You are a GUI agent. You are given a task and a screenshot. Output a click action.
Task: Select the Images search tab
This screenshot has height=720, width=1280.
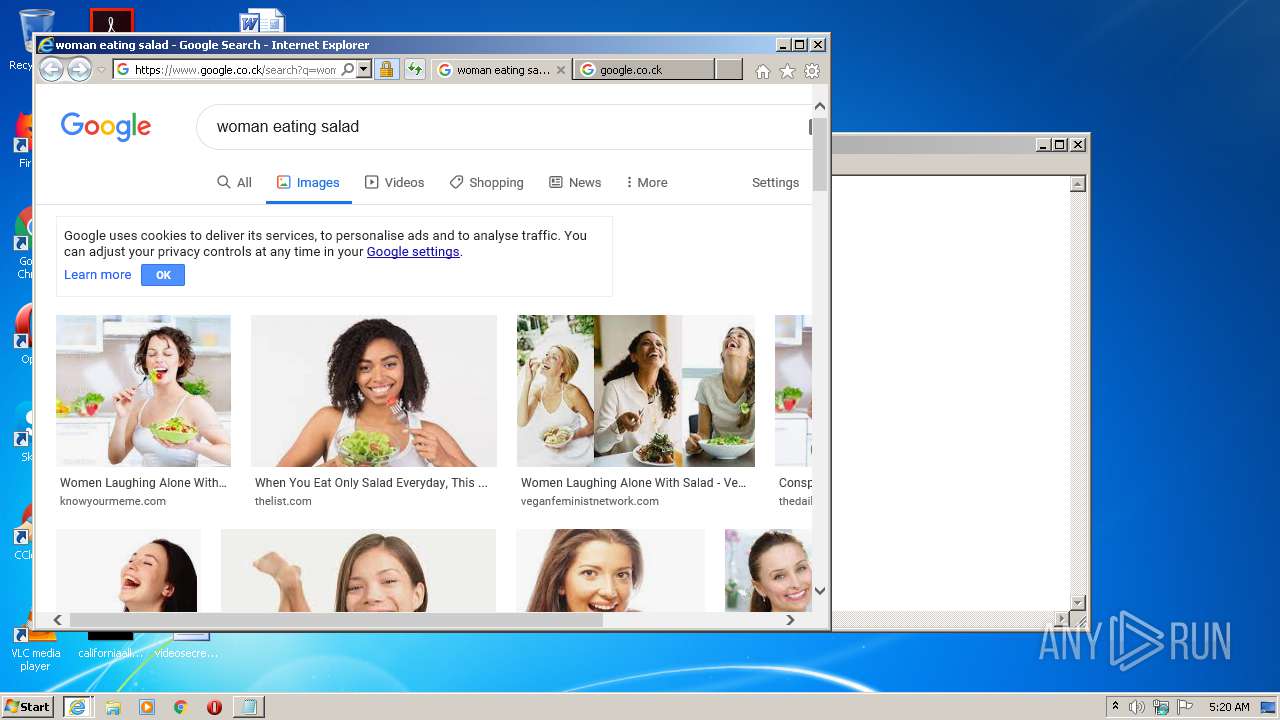pos(309,182)
